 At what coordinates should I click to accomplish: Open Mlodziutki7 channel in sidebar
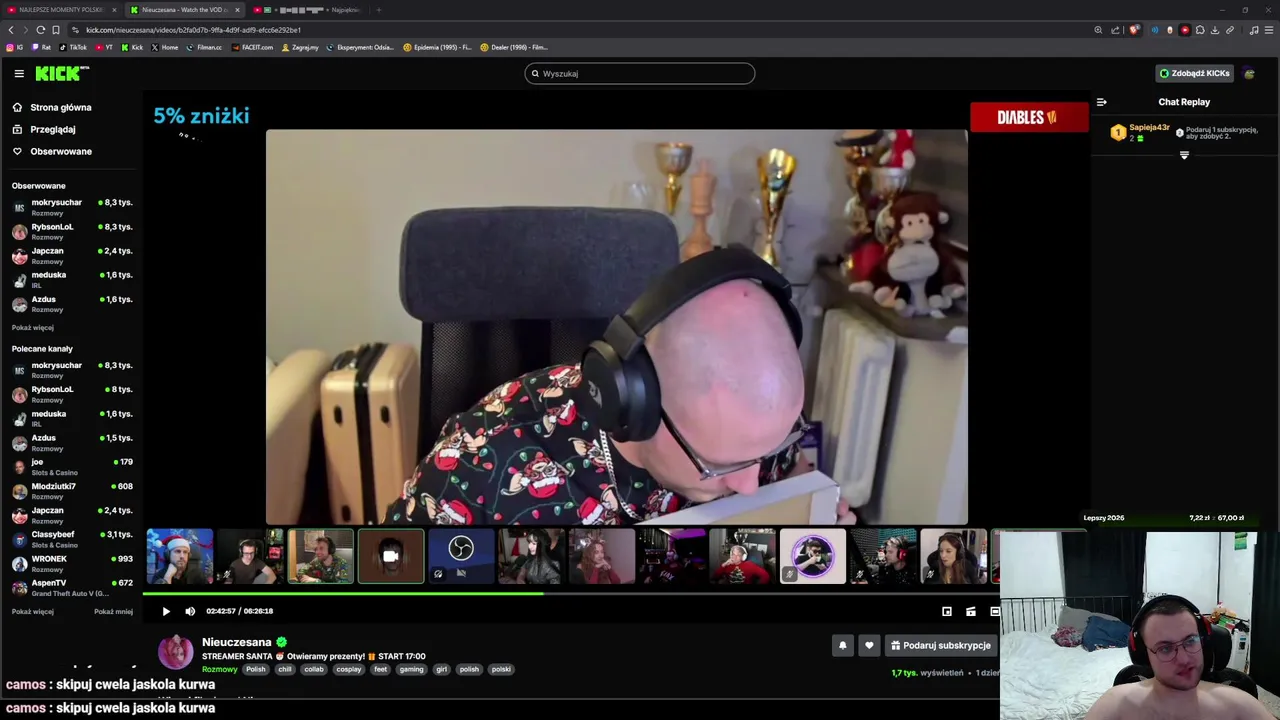click(x=71, y=490)
